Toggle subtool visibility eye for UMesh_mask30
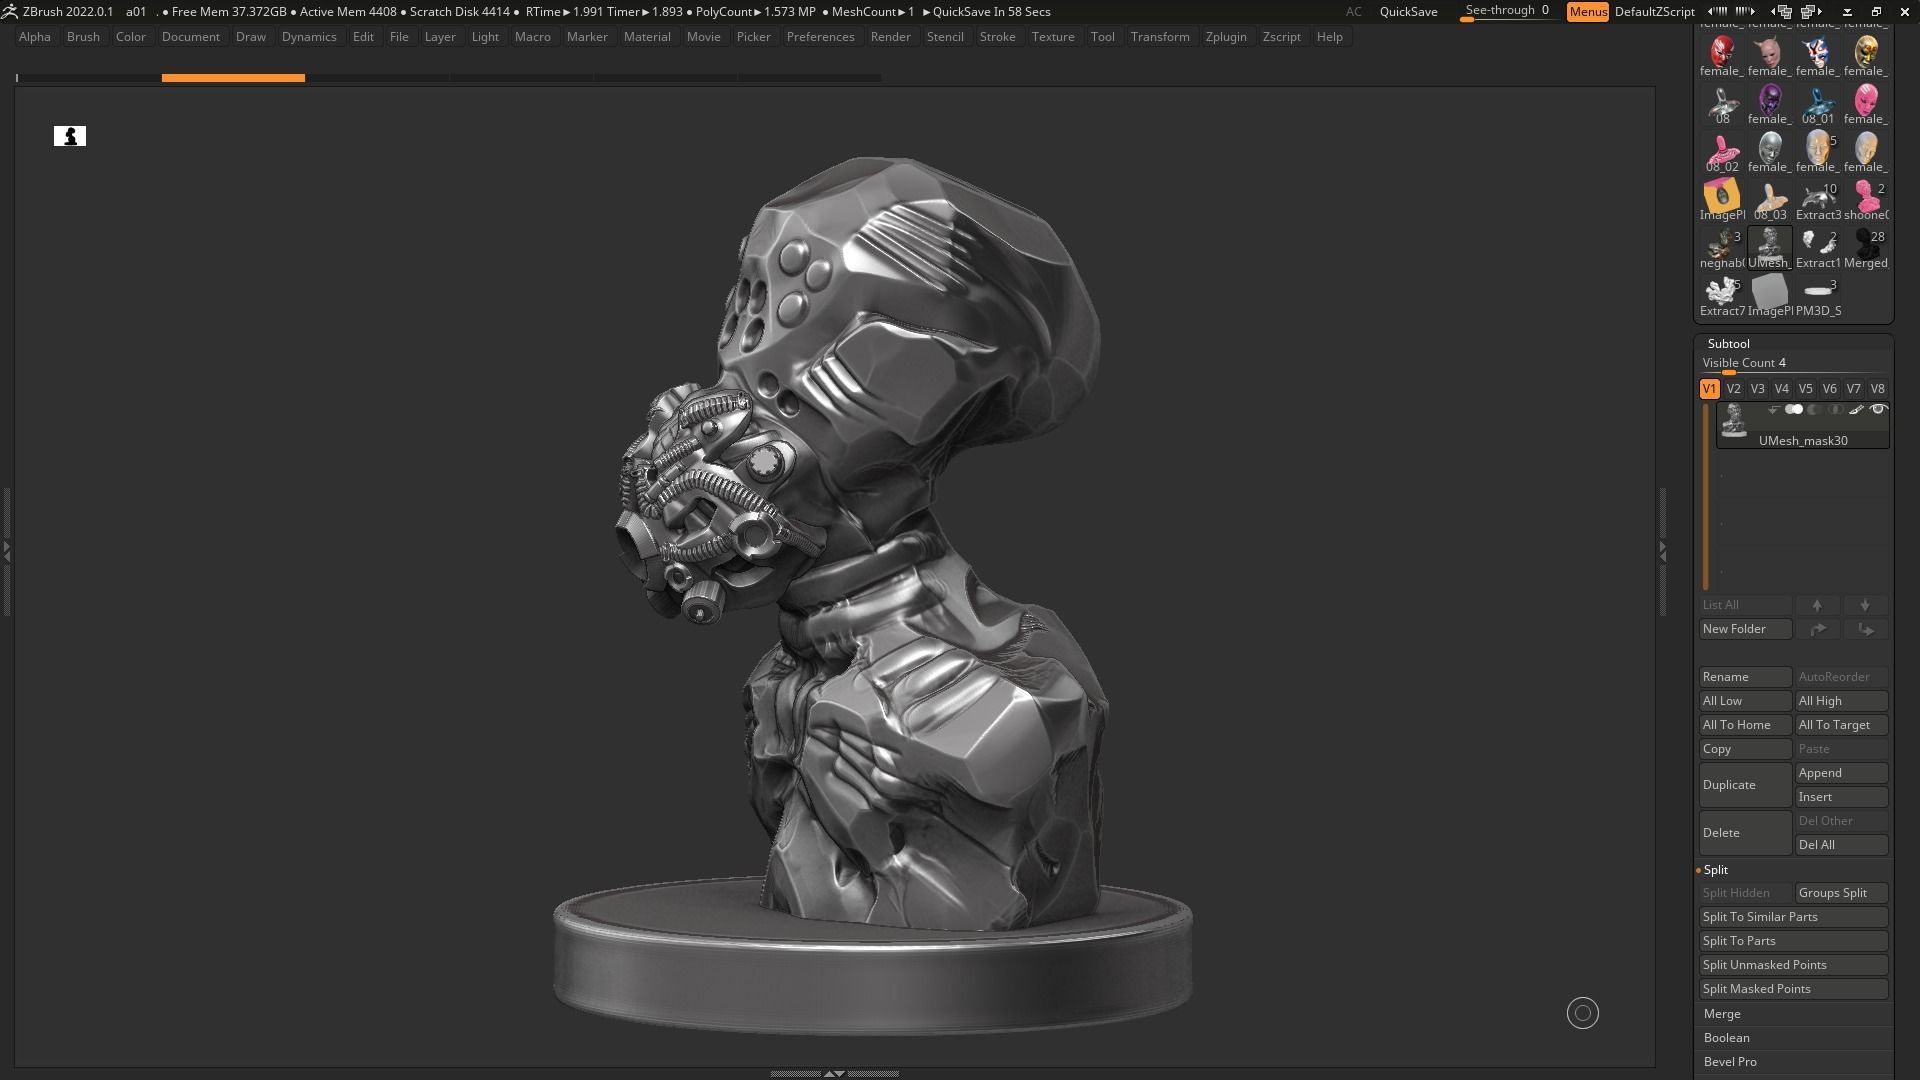This screenshot has height=1080, width=1920. click(x=1878, y=410)
